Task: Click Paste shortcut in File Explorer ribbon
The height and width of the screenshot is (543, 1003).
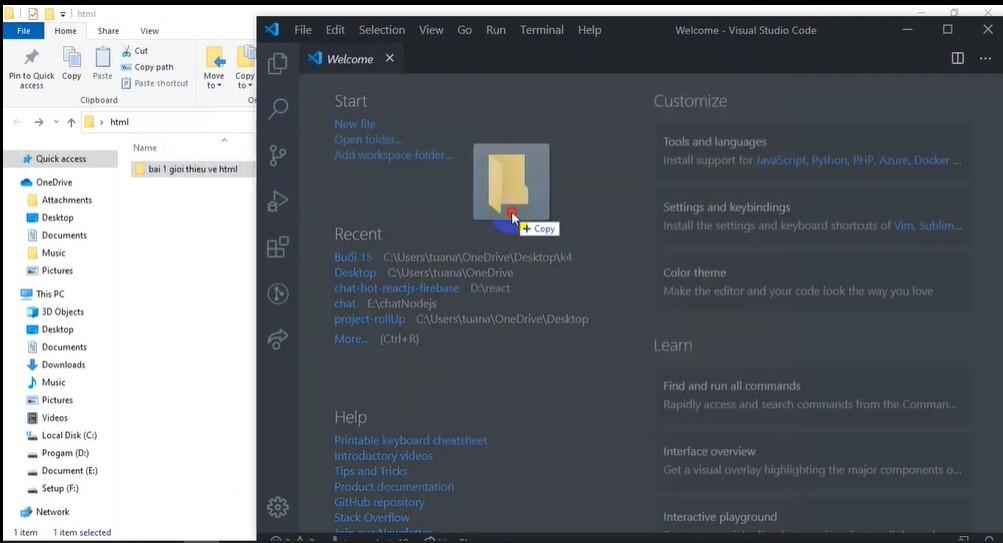Action: [155, 83]
